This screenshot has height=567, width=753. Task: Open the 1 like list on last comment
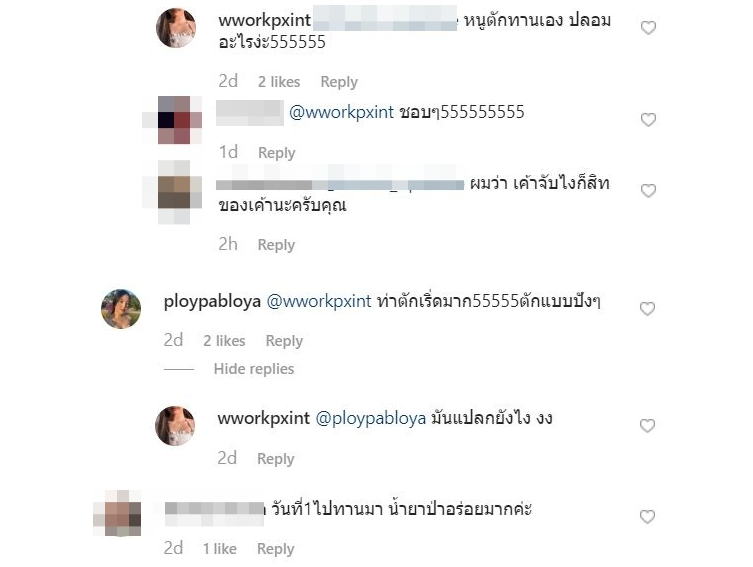(x=219, y=549)
